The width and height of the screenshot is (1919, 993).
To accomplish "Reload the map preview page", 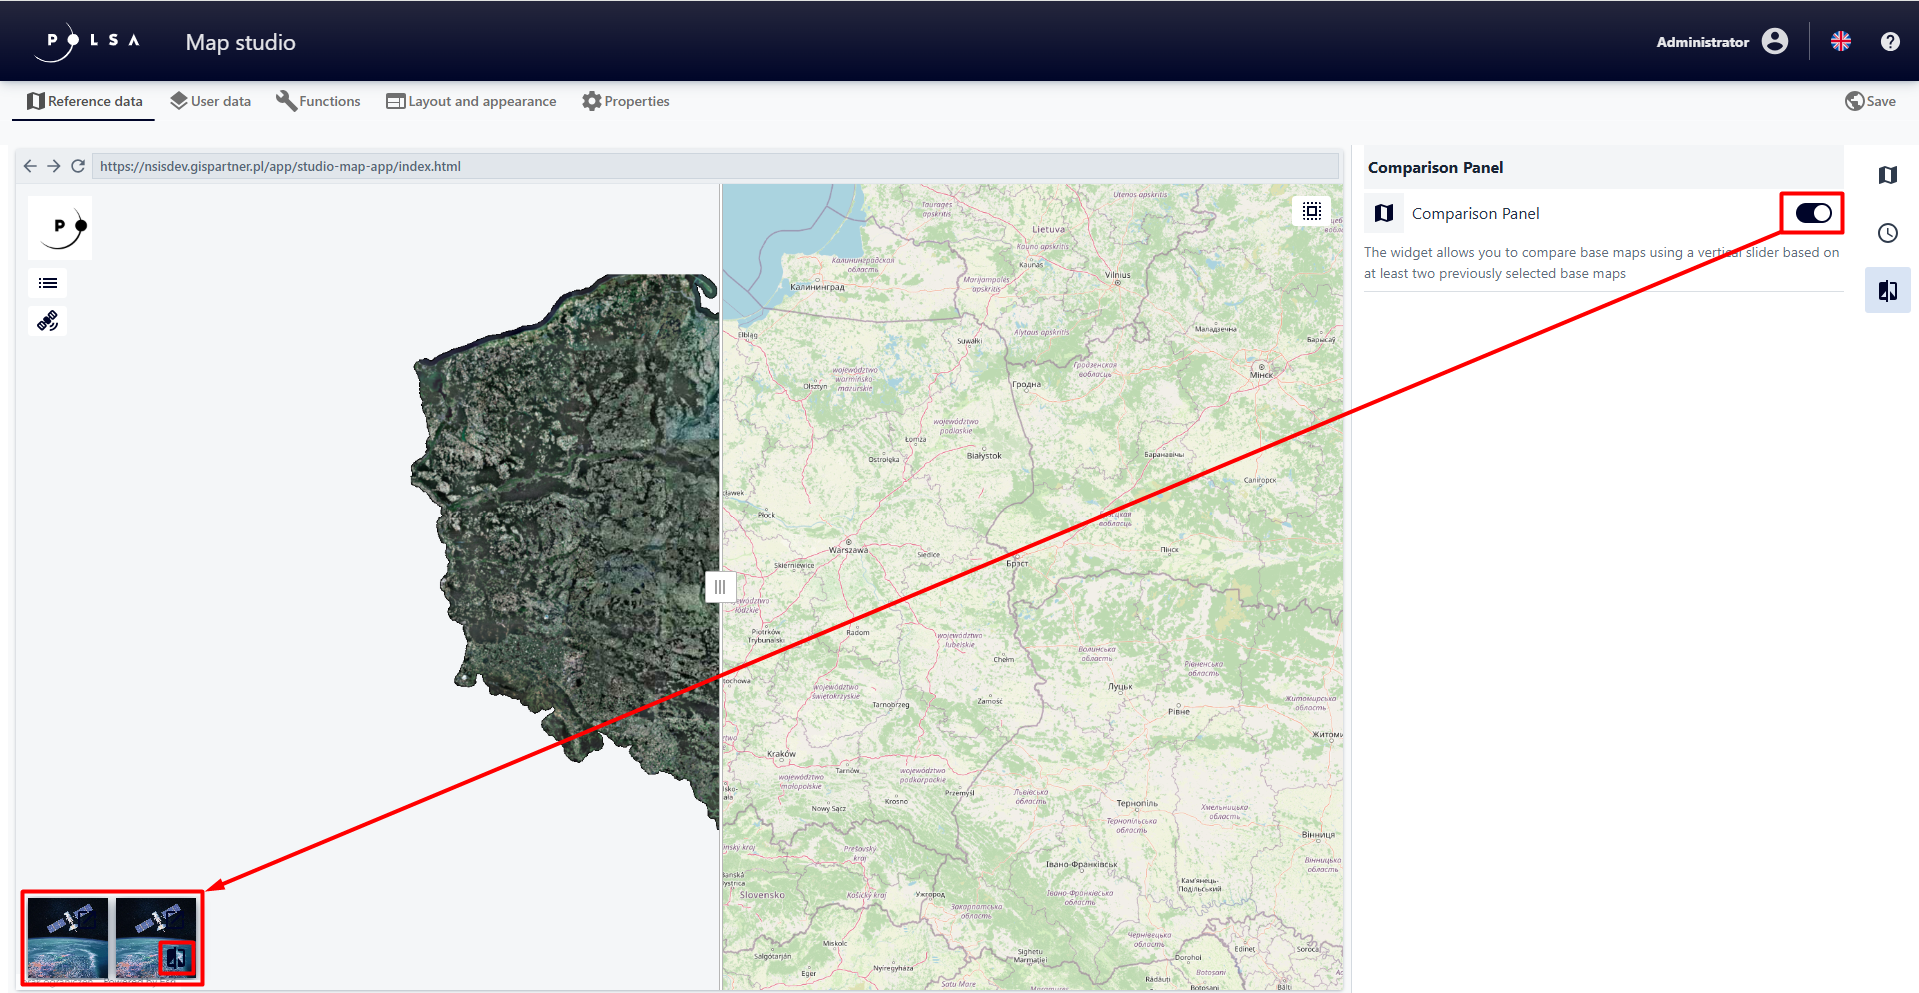I will pyautogui.click(x=78, y=166).
